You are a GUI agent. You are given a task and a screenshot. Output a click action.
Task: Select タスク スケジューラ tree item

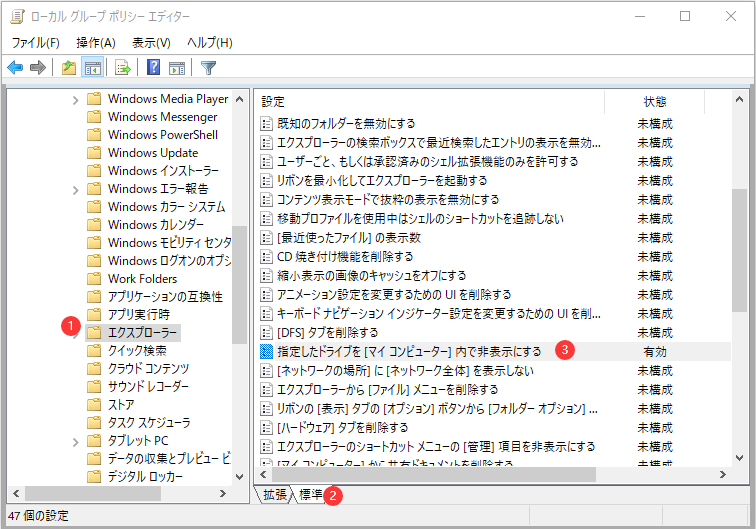pyautogui.click(x=149, y=422)
